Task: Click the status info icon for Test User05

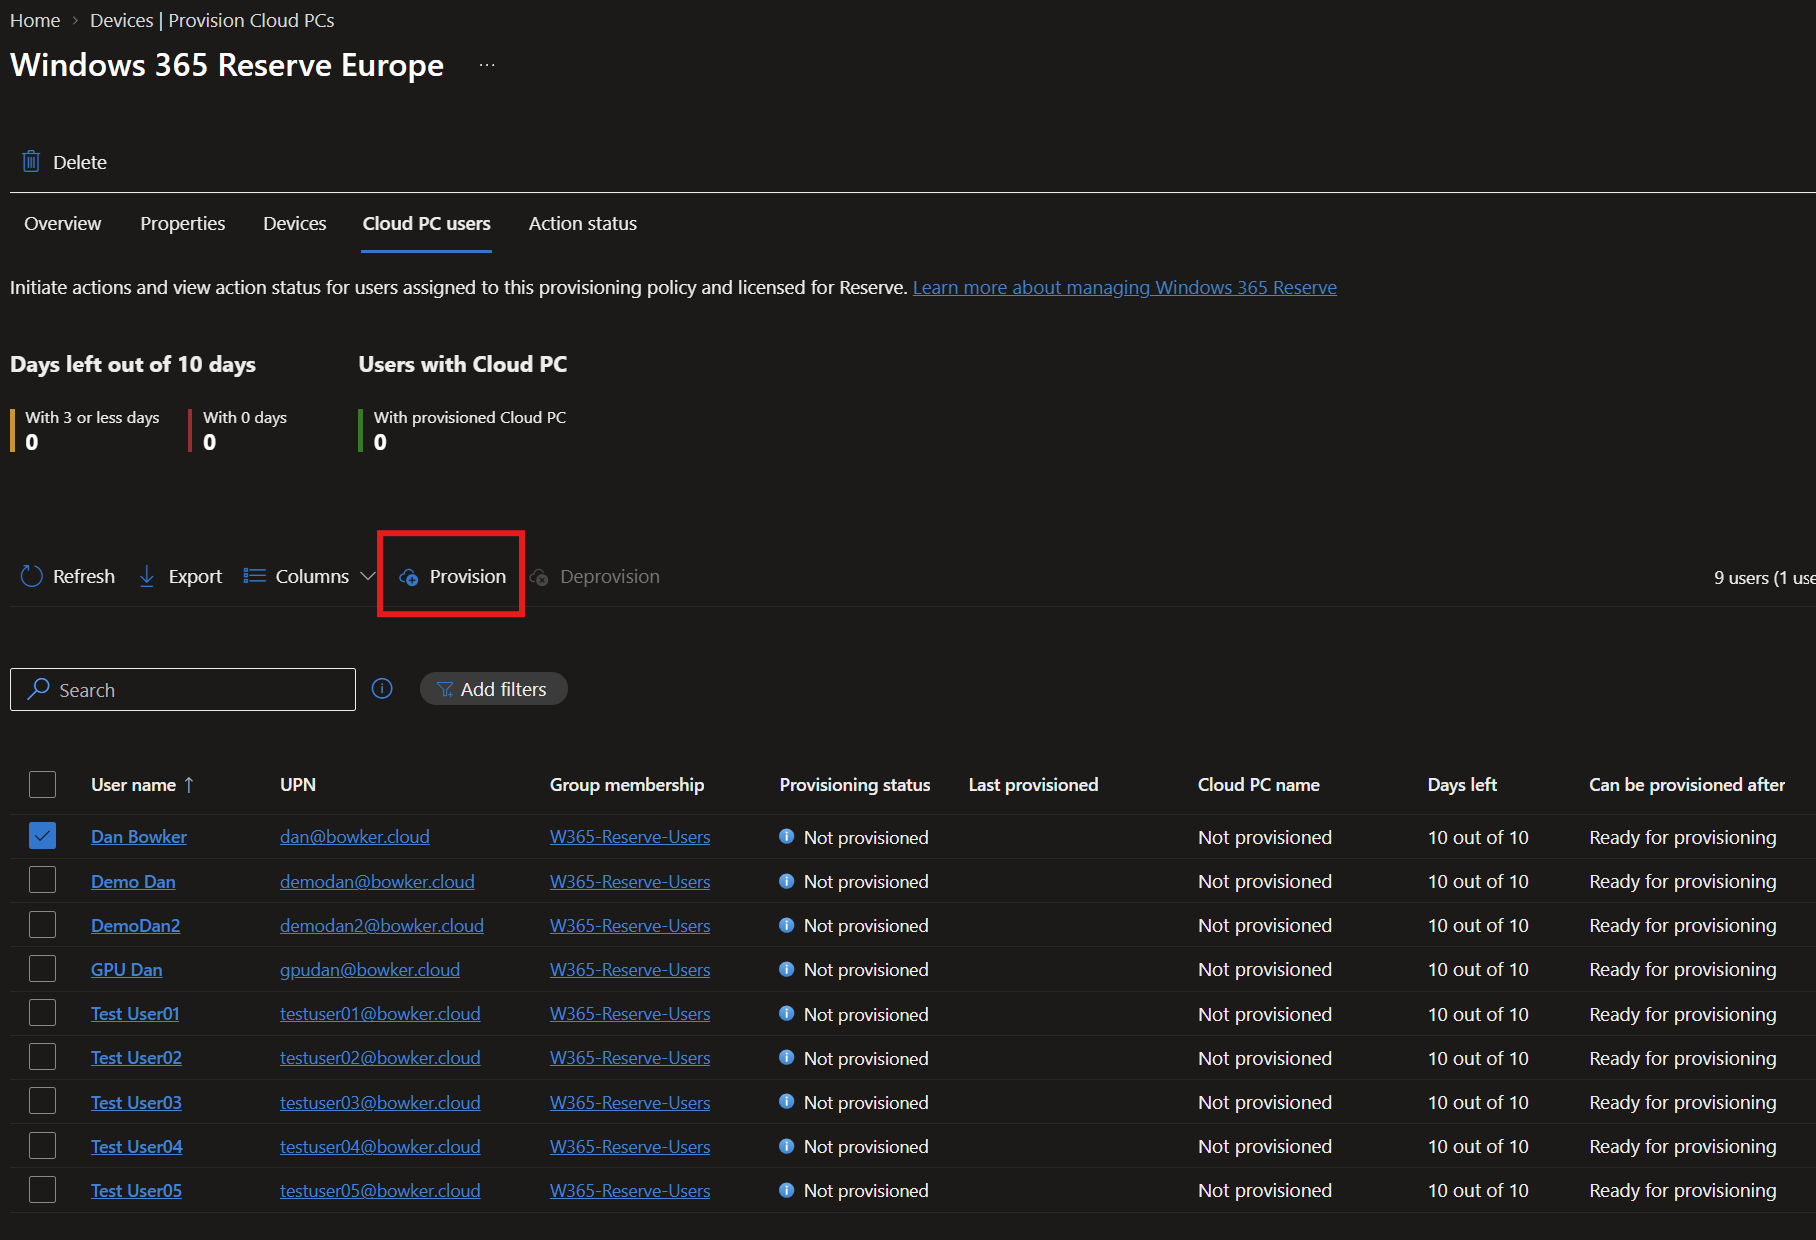Action: click(x=787, y=1189)
